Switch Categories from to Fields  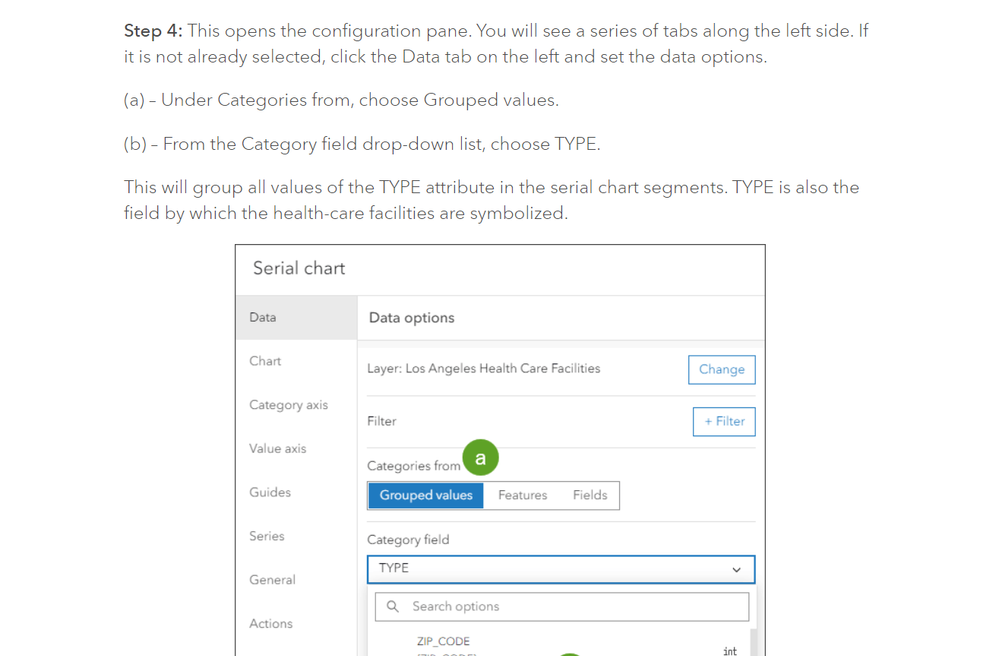[590, 495]
